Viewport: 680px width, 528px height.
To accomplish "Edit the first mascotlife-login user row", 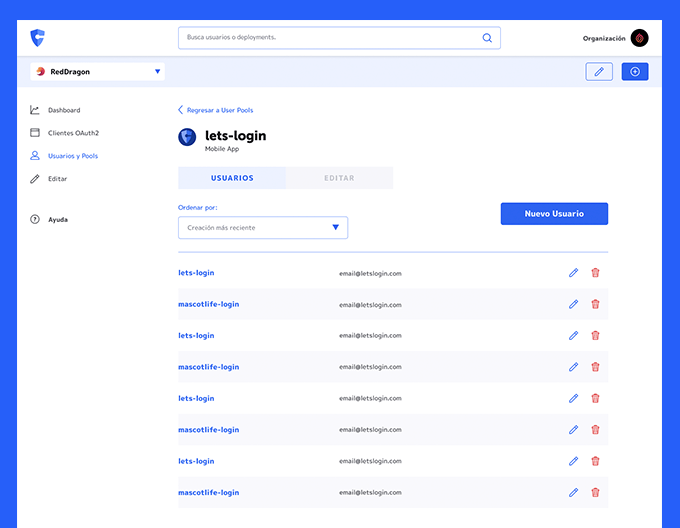I will (x=573, y=304).
